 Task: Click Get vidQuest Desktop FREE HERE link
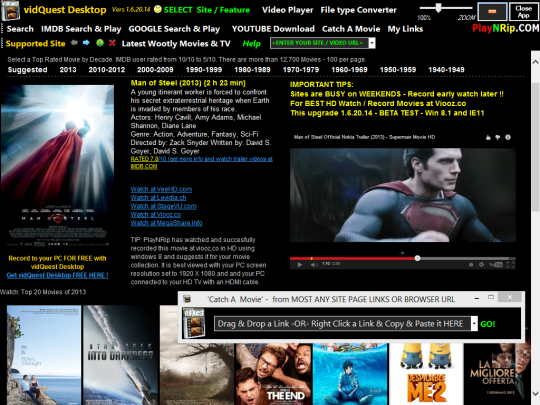(57, 275)
